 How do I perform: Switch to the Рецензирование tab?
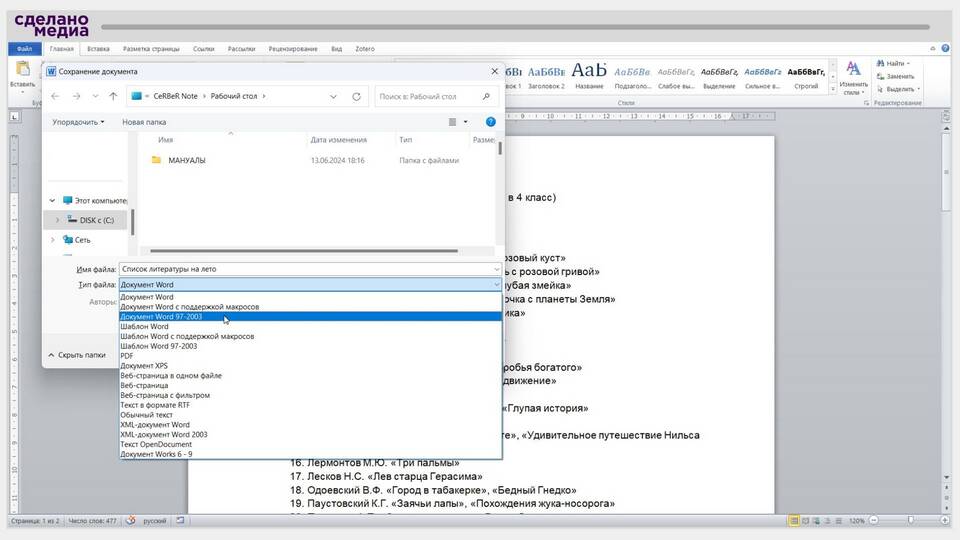click(x=293, y=48)
